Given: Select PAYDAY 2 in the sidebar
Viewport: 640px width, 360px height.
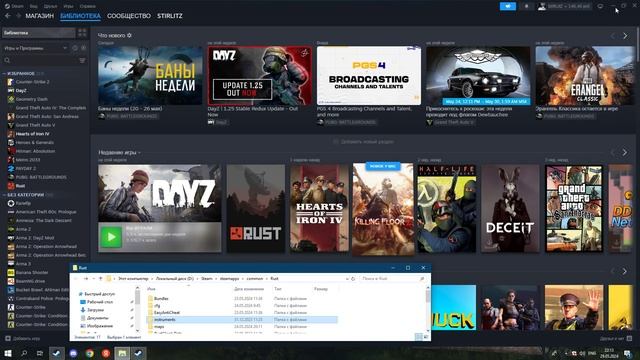Looking at the screenshot, I should coord(25,168).
